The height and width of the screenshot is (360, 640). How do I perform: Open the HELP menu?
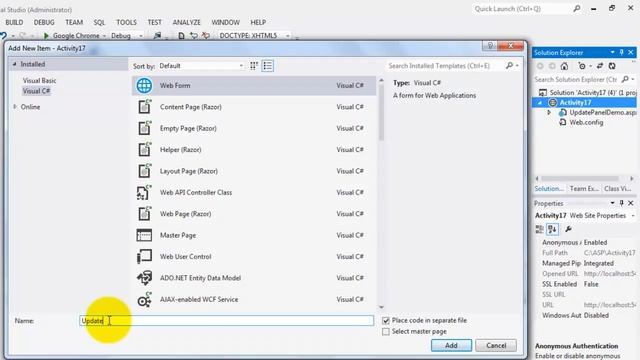pyautogui.click(x=258, y=22)
